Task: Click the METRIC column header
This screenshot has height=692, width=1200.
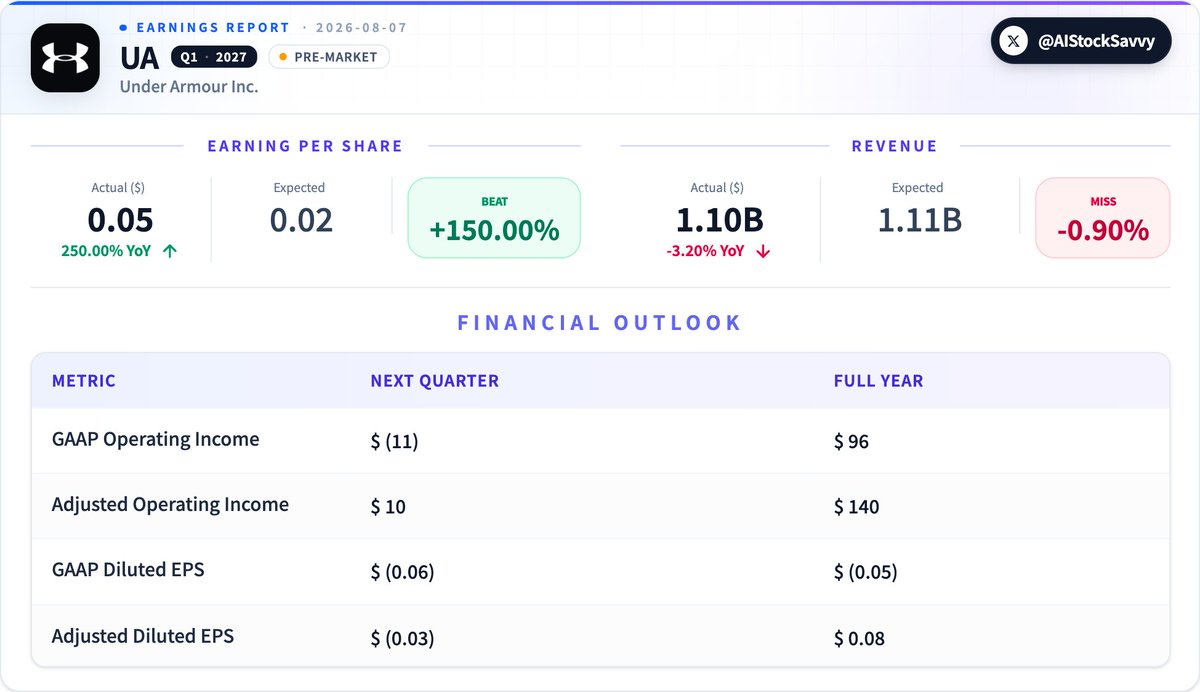Action: tap(84, 381)
